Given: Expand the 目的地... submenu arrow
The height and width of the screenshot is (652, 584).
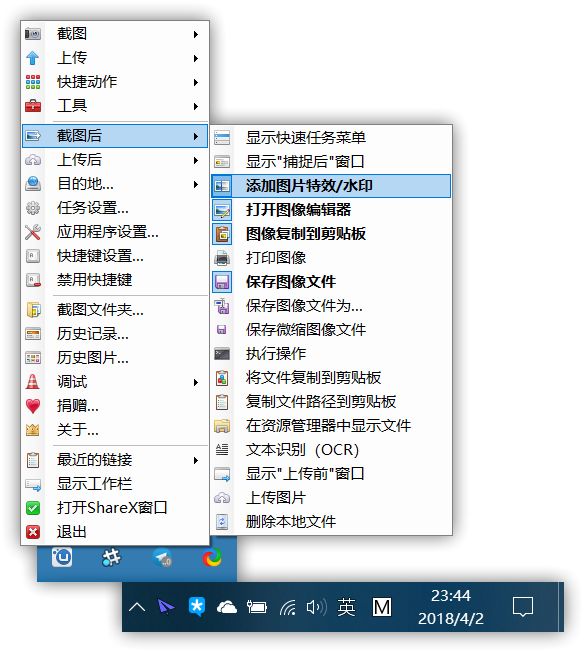Looking at the screenshot, I should coord(195,184).
